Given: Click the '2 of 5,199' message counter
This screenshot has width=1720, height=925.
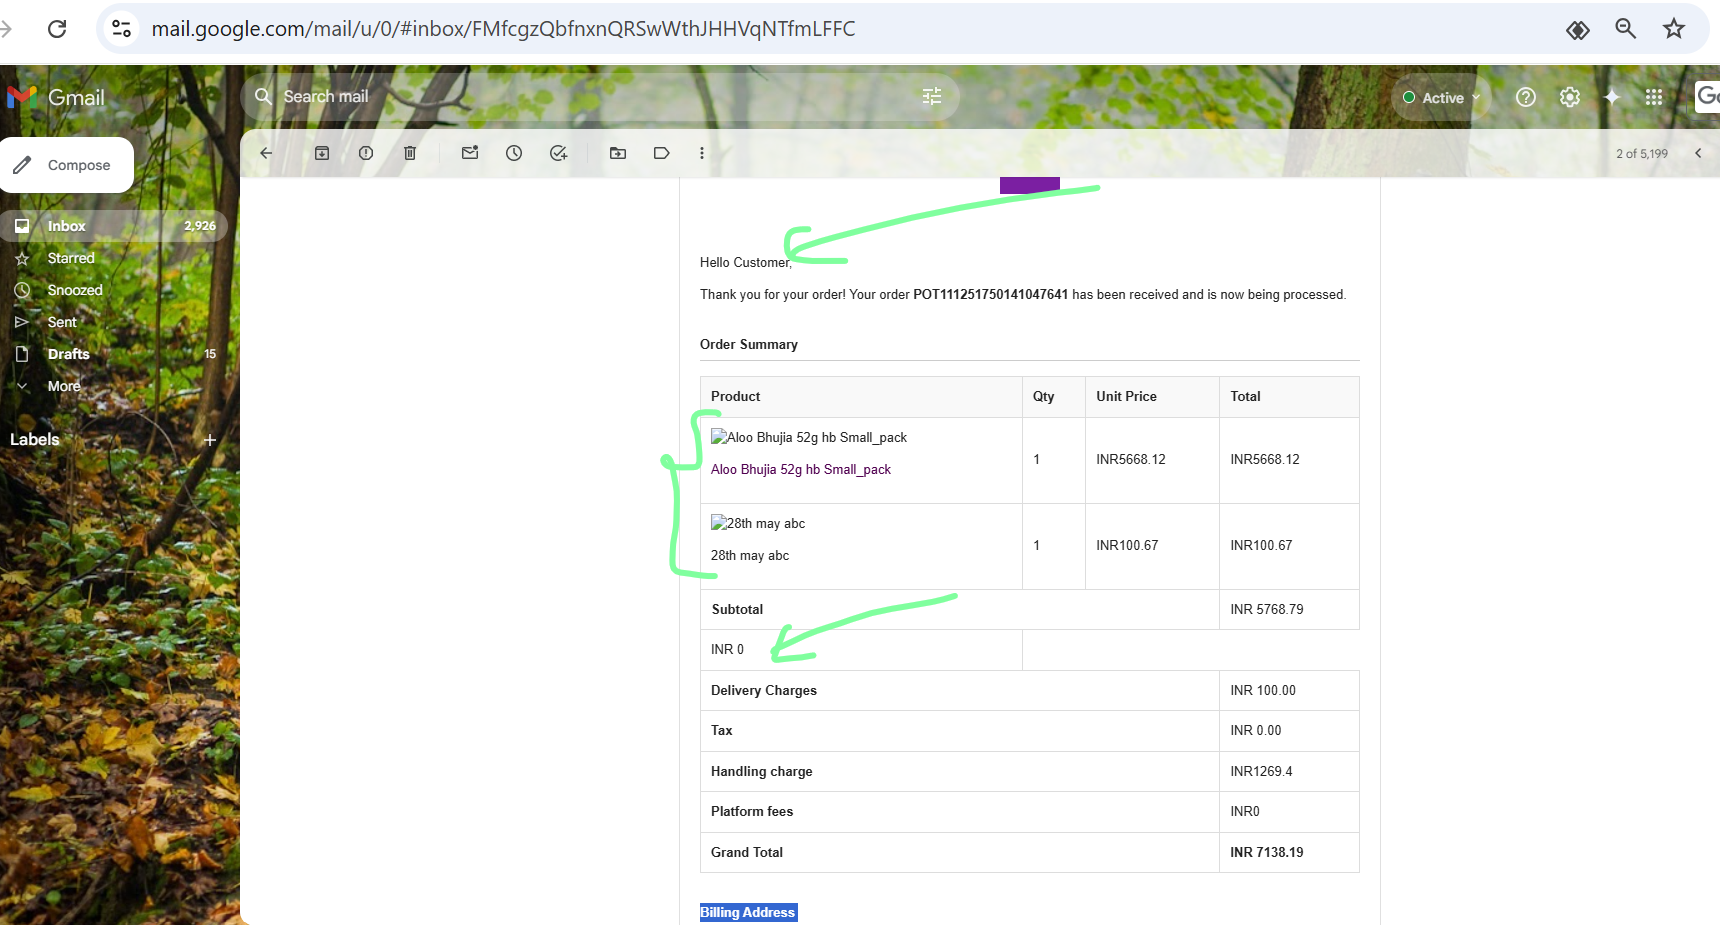Looking at the screenshot, I should coord(1642,154).
